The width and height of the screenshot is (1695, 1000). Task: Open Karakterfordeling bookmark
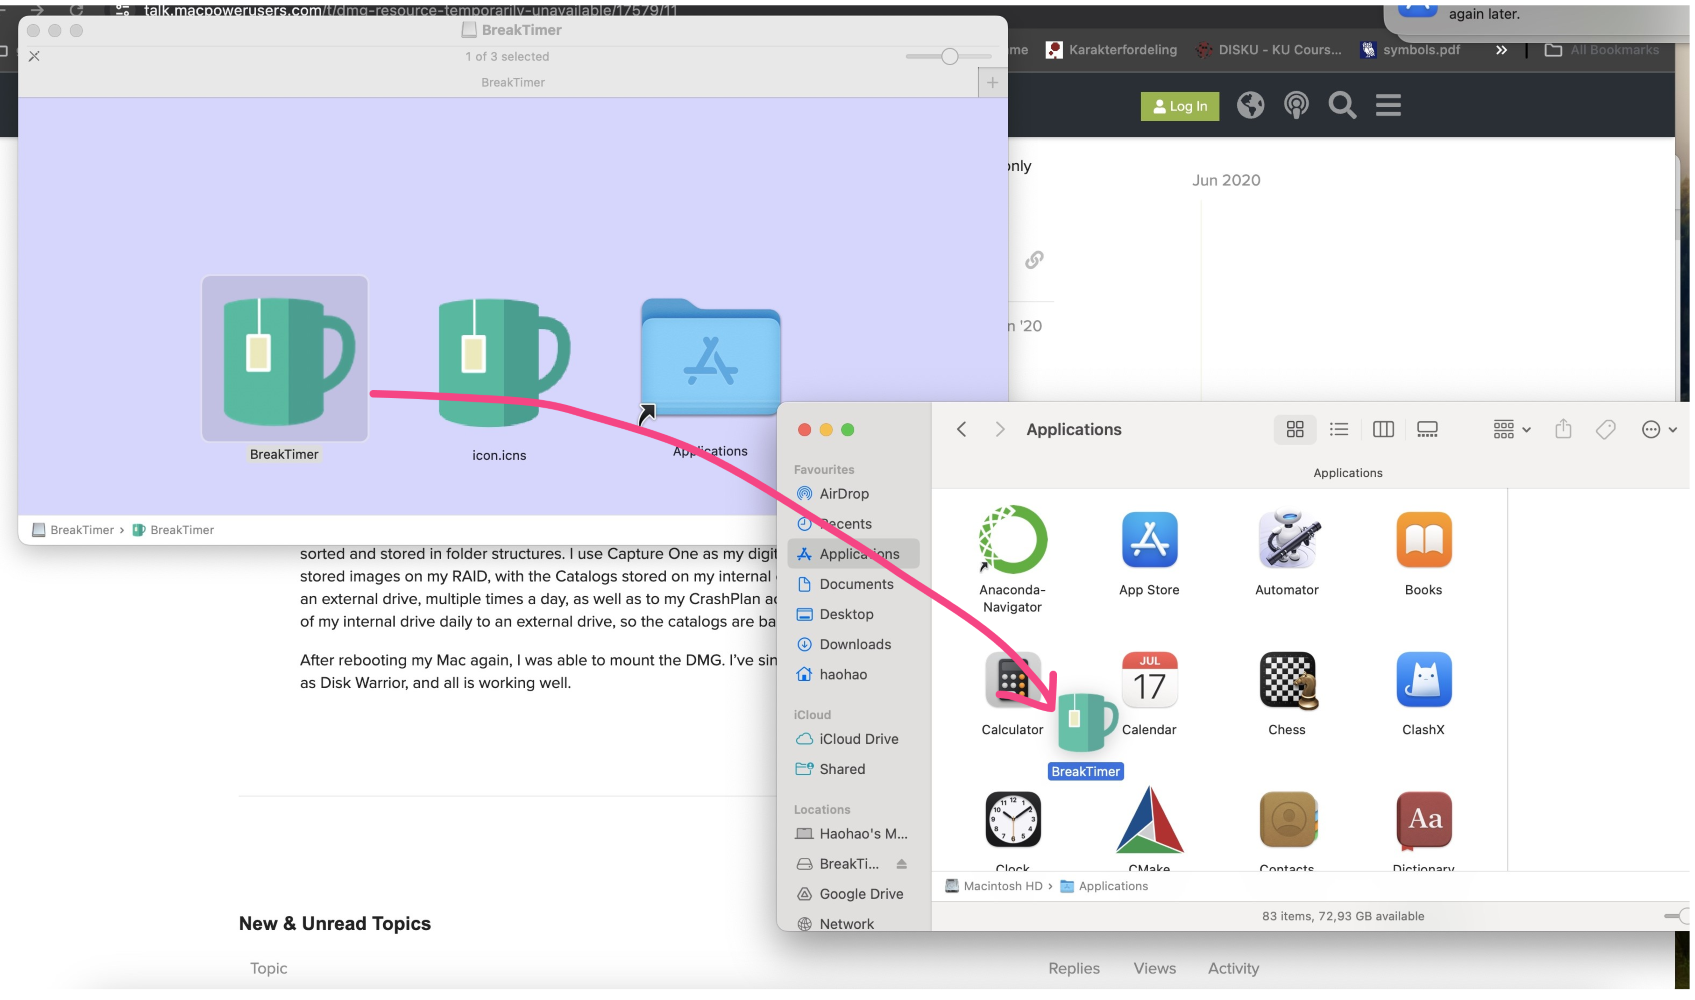tap(1111, 50)
